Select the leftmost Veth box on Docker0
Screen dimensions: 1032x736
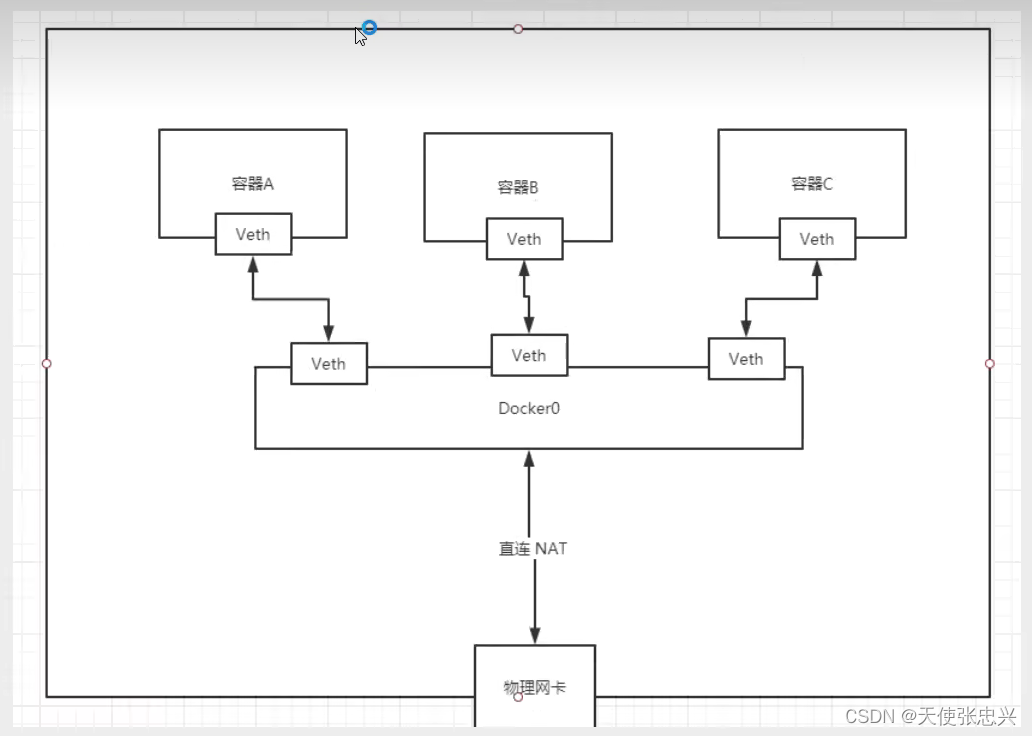coord(328,364)
